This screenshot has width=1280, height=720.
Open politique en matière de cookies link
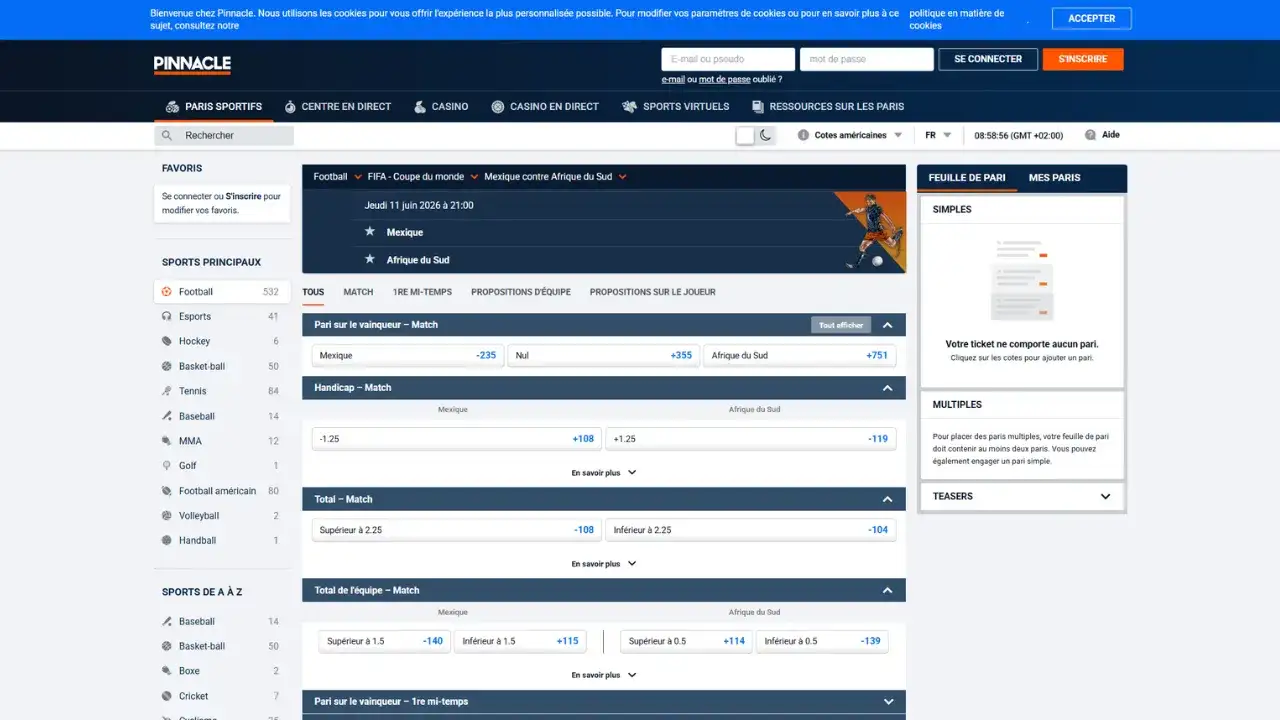click(x=959, y=19)
